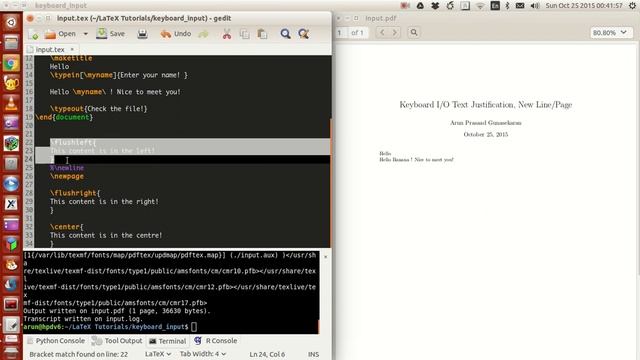The width and height of the screenshot is (640, 360).
Task: Go to next page in PDF viewer
Action: click(395, 32)
